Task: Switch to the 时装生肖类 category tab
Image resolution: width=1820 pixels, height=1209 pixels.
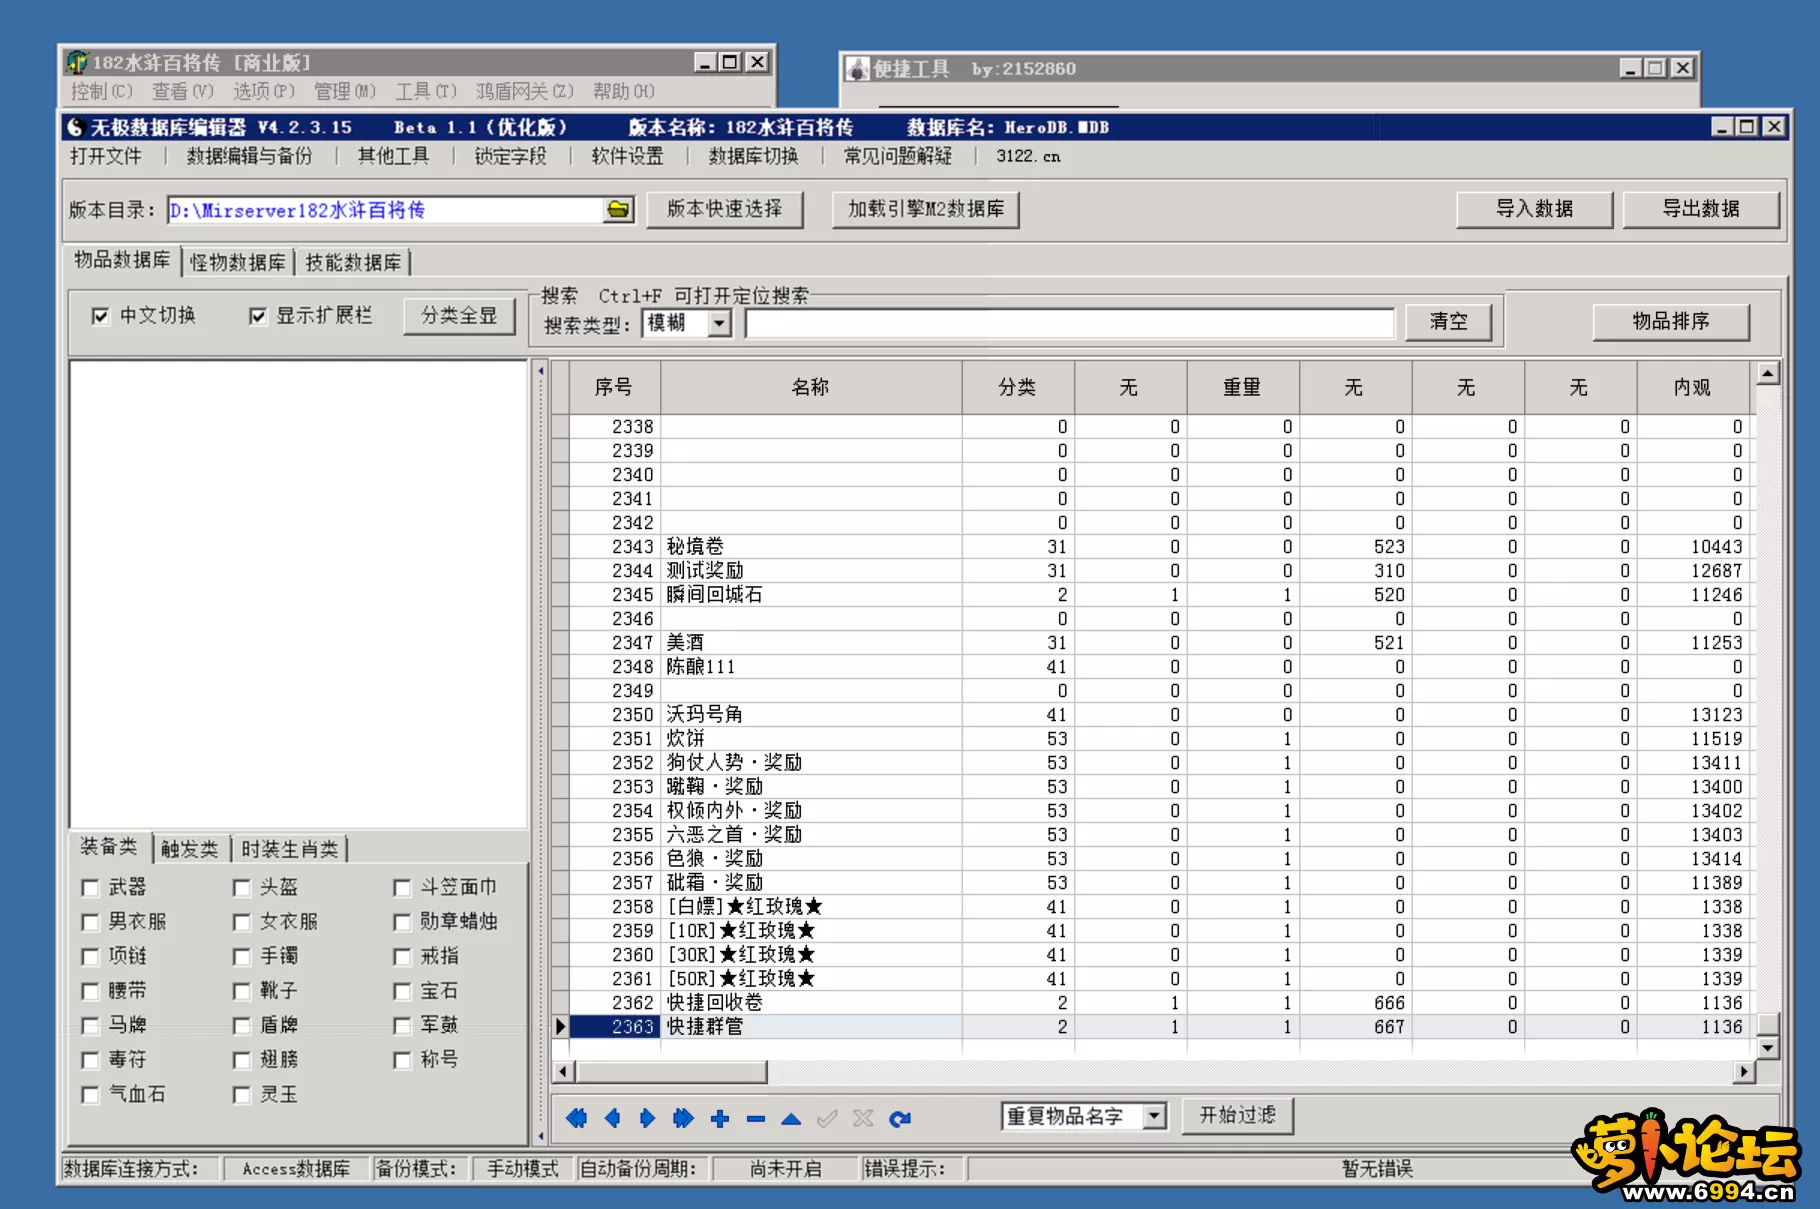Action: pos(290,849)
